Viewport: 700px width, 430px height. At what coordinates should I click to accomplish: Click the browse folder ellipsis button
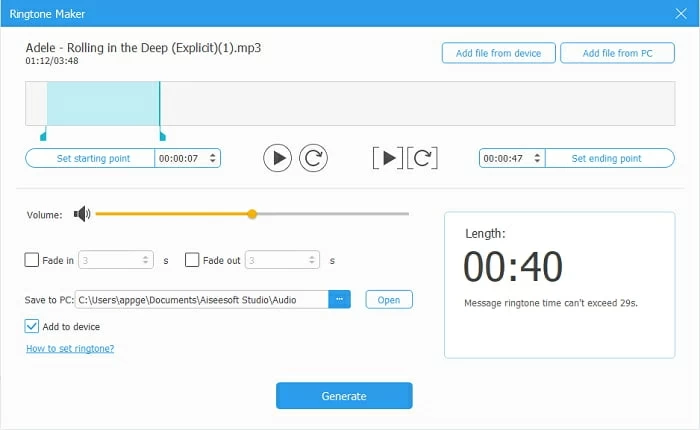pyautogui.click(x=340, y=299)
